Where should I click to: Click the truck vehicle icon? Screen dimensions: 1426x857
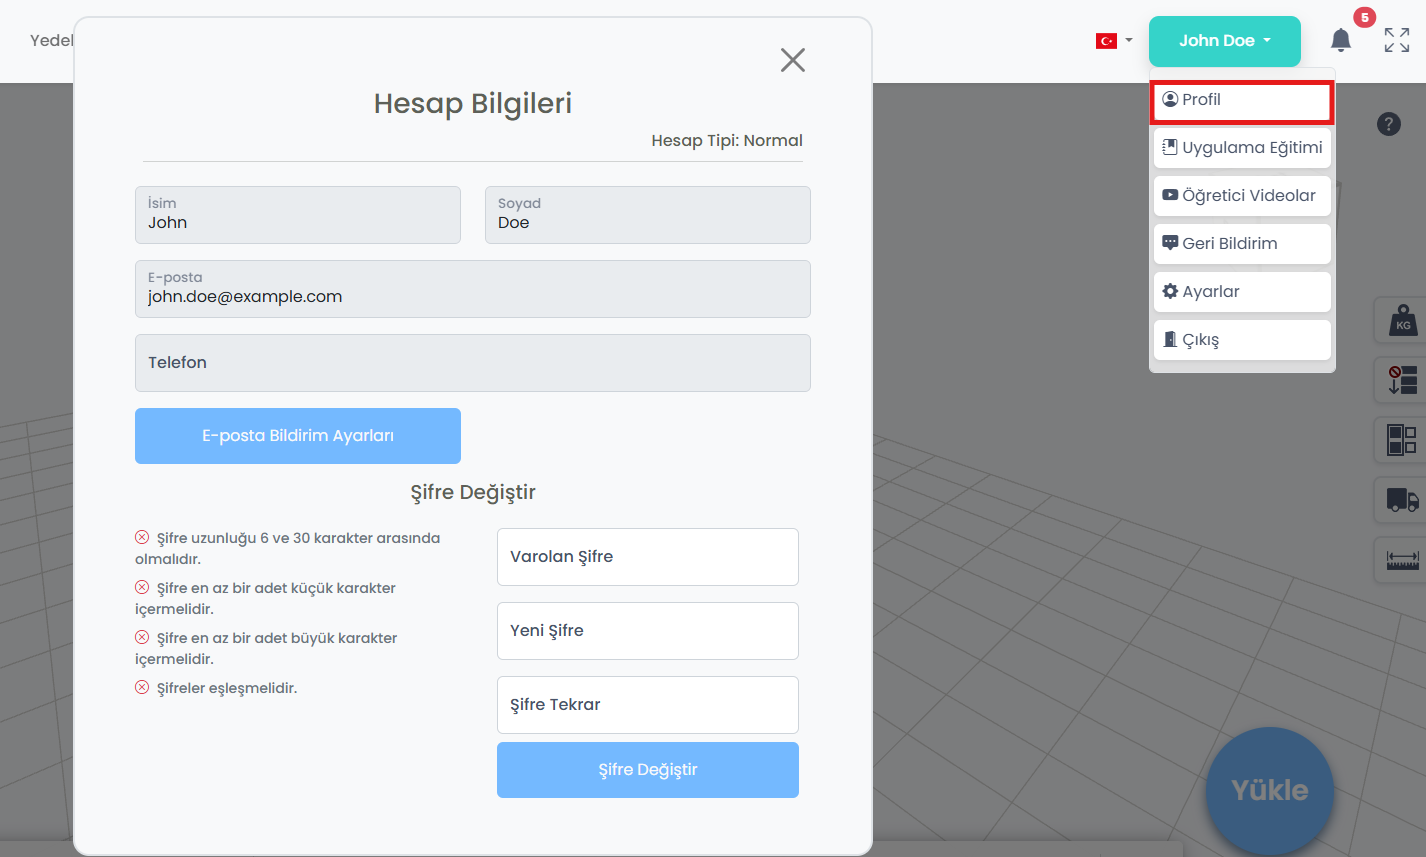[x=1402, y=499]
